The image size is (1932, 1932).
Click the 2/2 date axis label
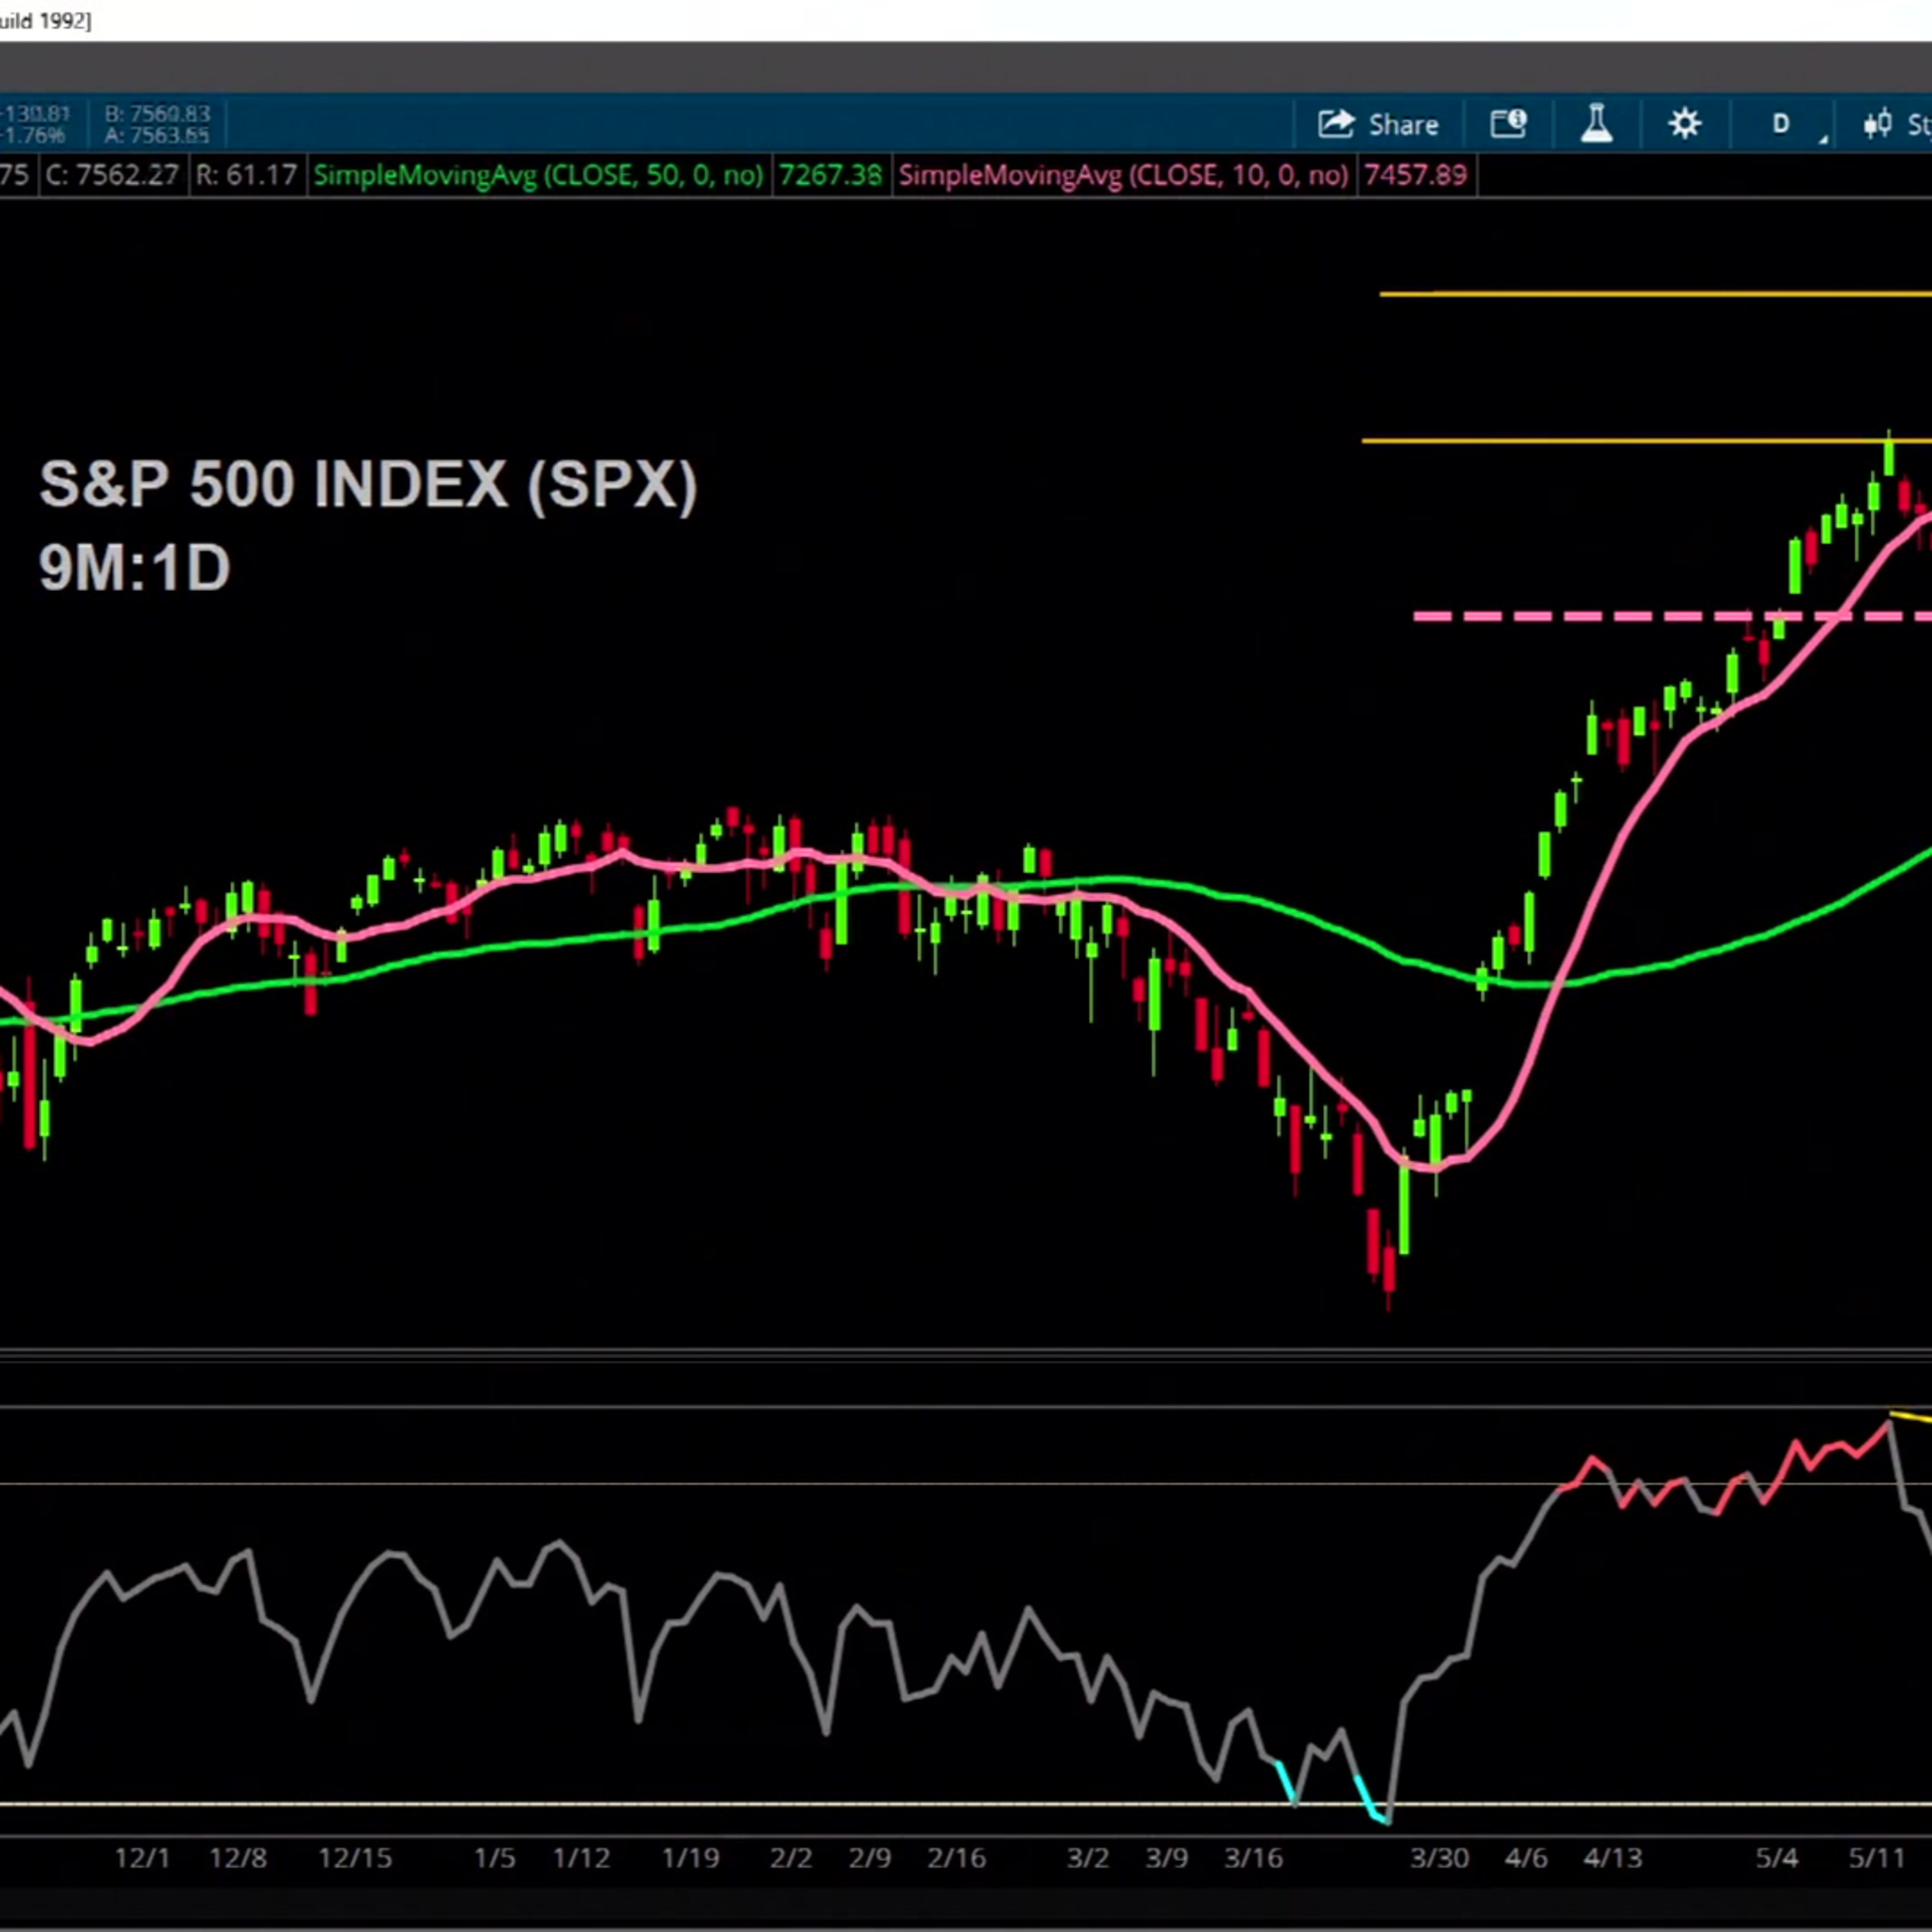click(x=791, y=1858)
